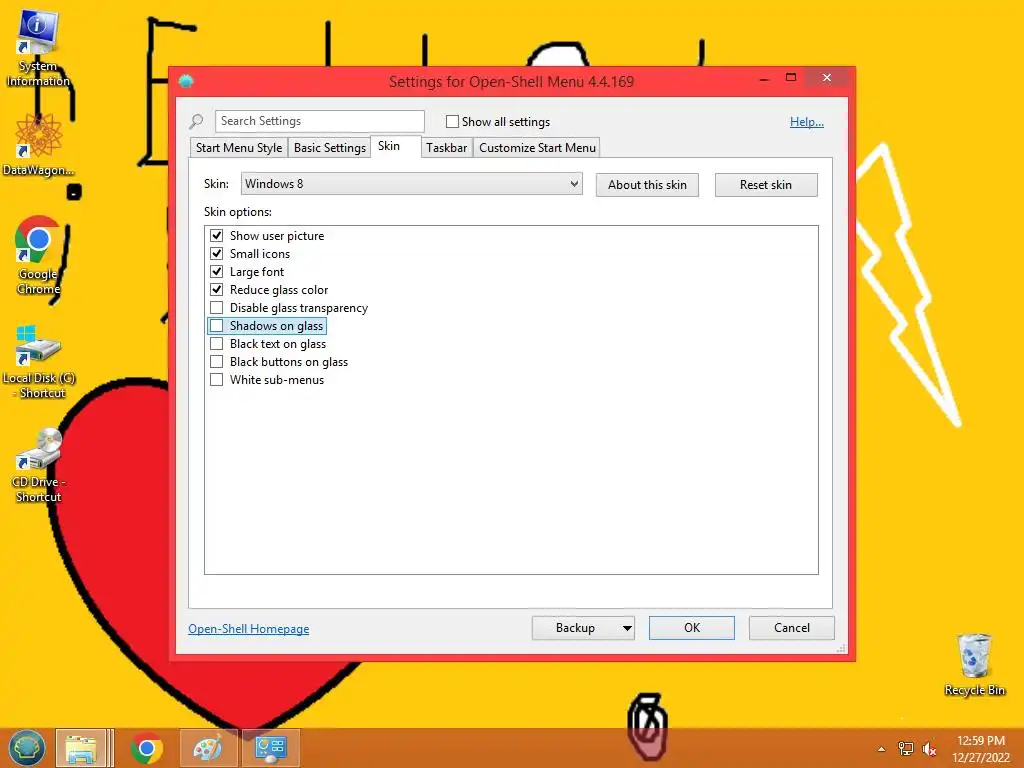
Task: Expand the Skin dropdown showing Windows 8
Action: point(411,184)
